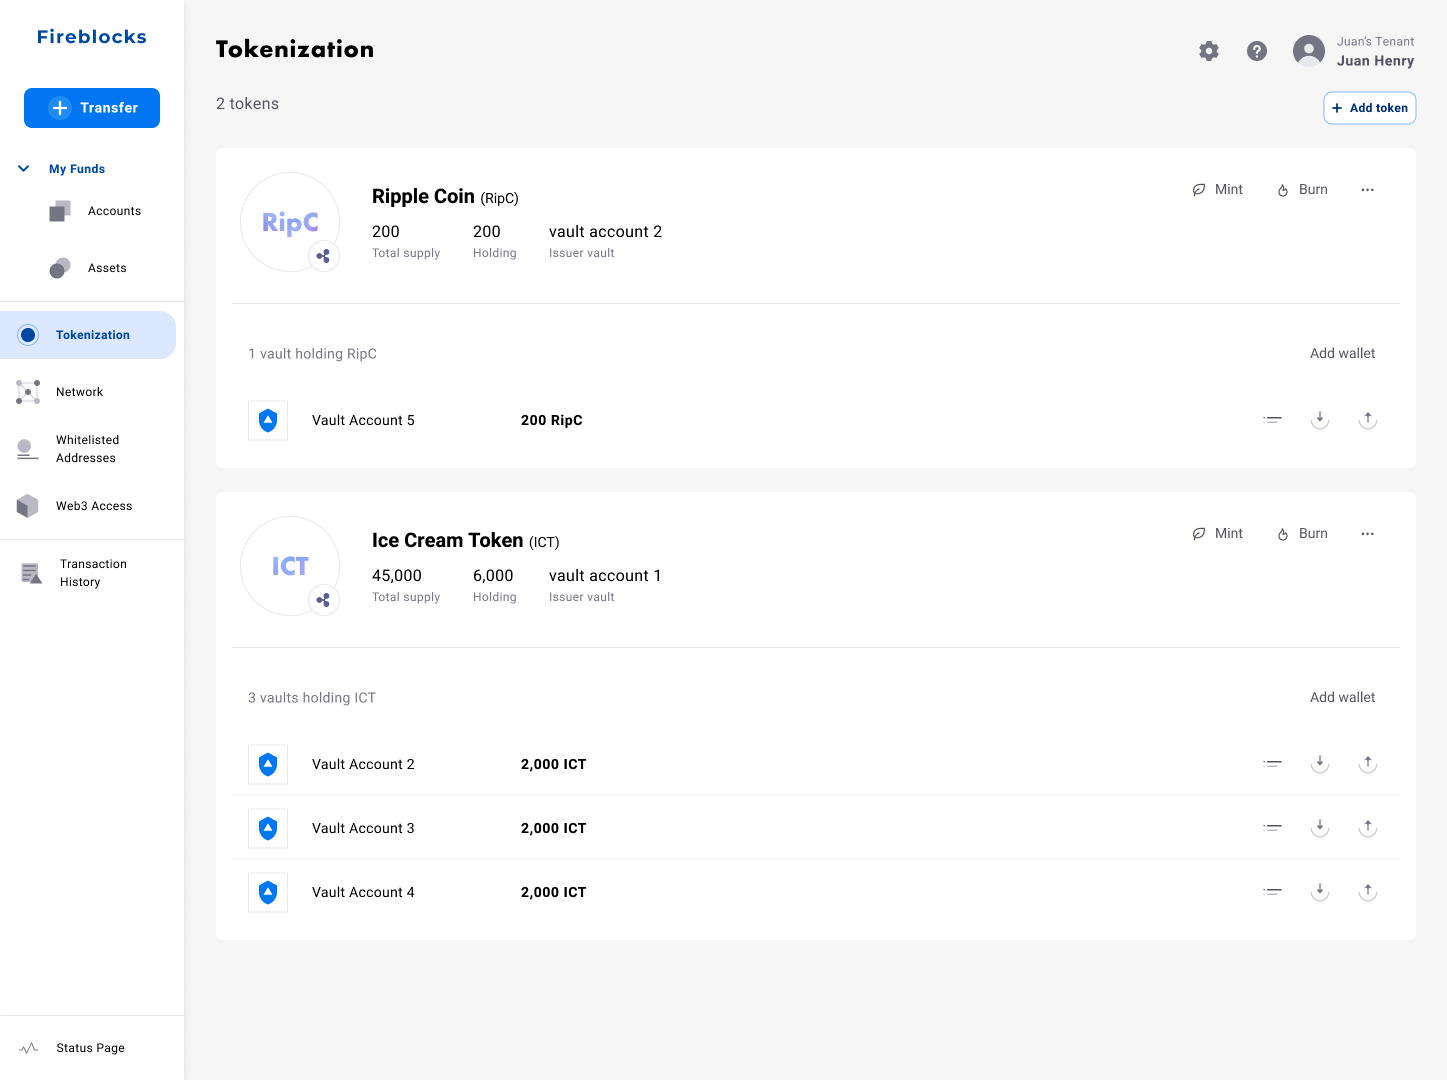Click the receive arrow for Vault Account 3

click(x=1320, y=828)
